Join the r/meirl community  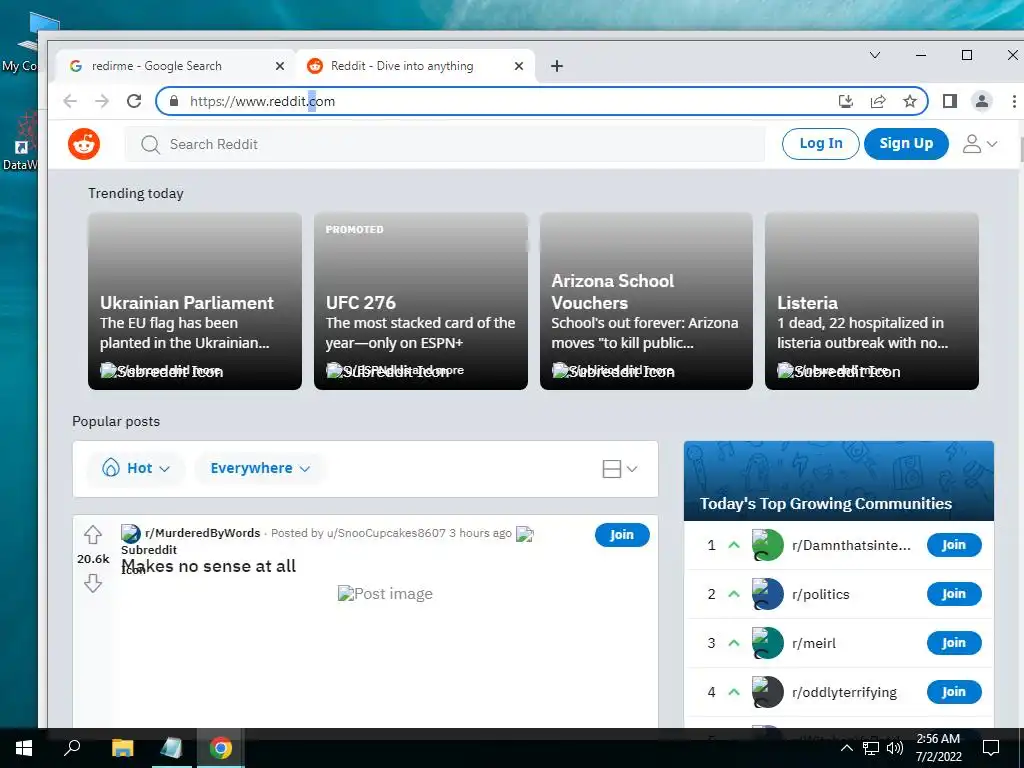[953, 643]
